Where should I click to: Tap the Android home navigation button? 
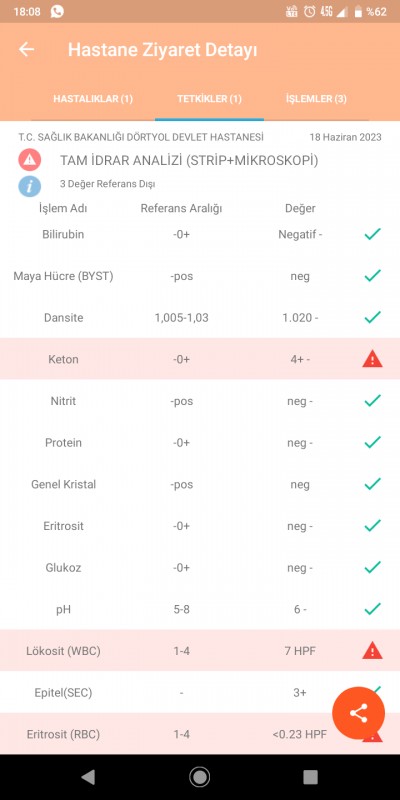(x=199, y=777)
